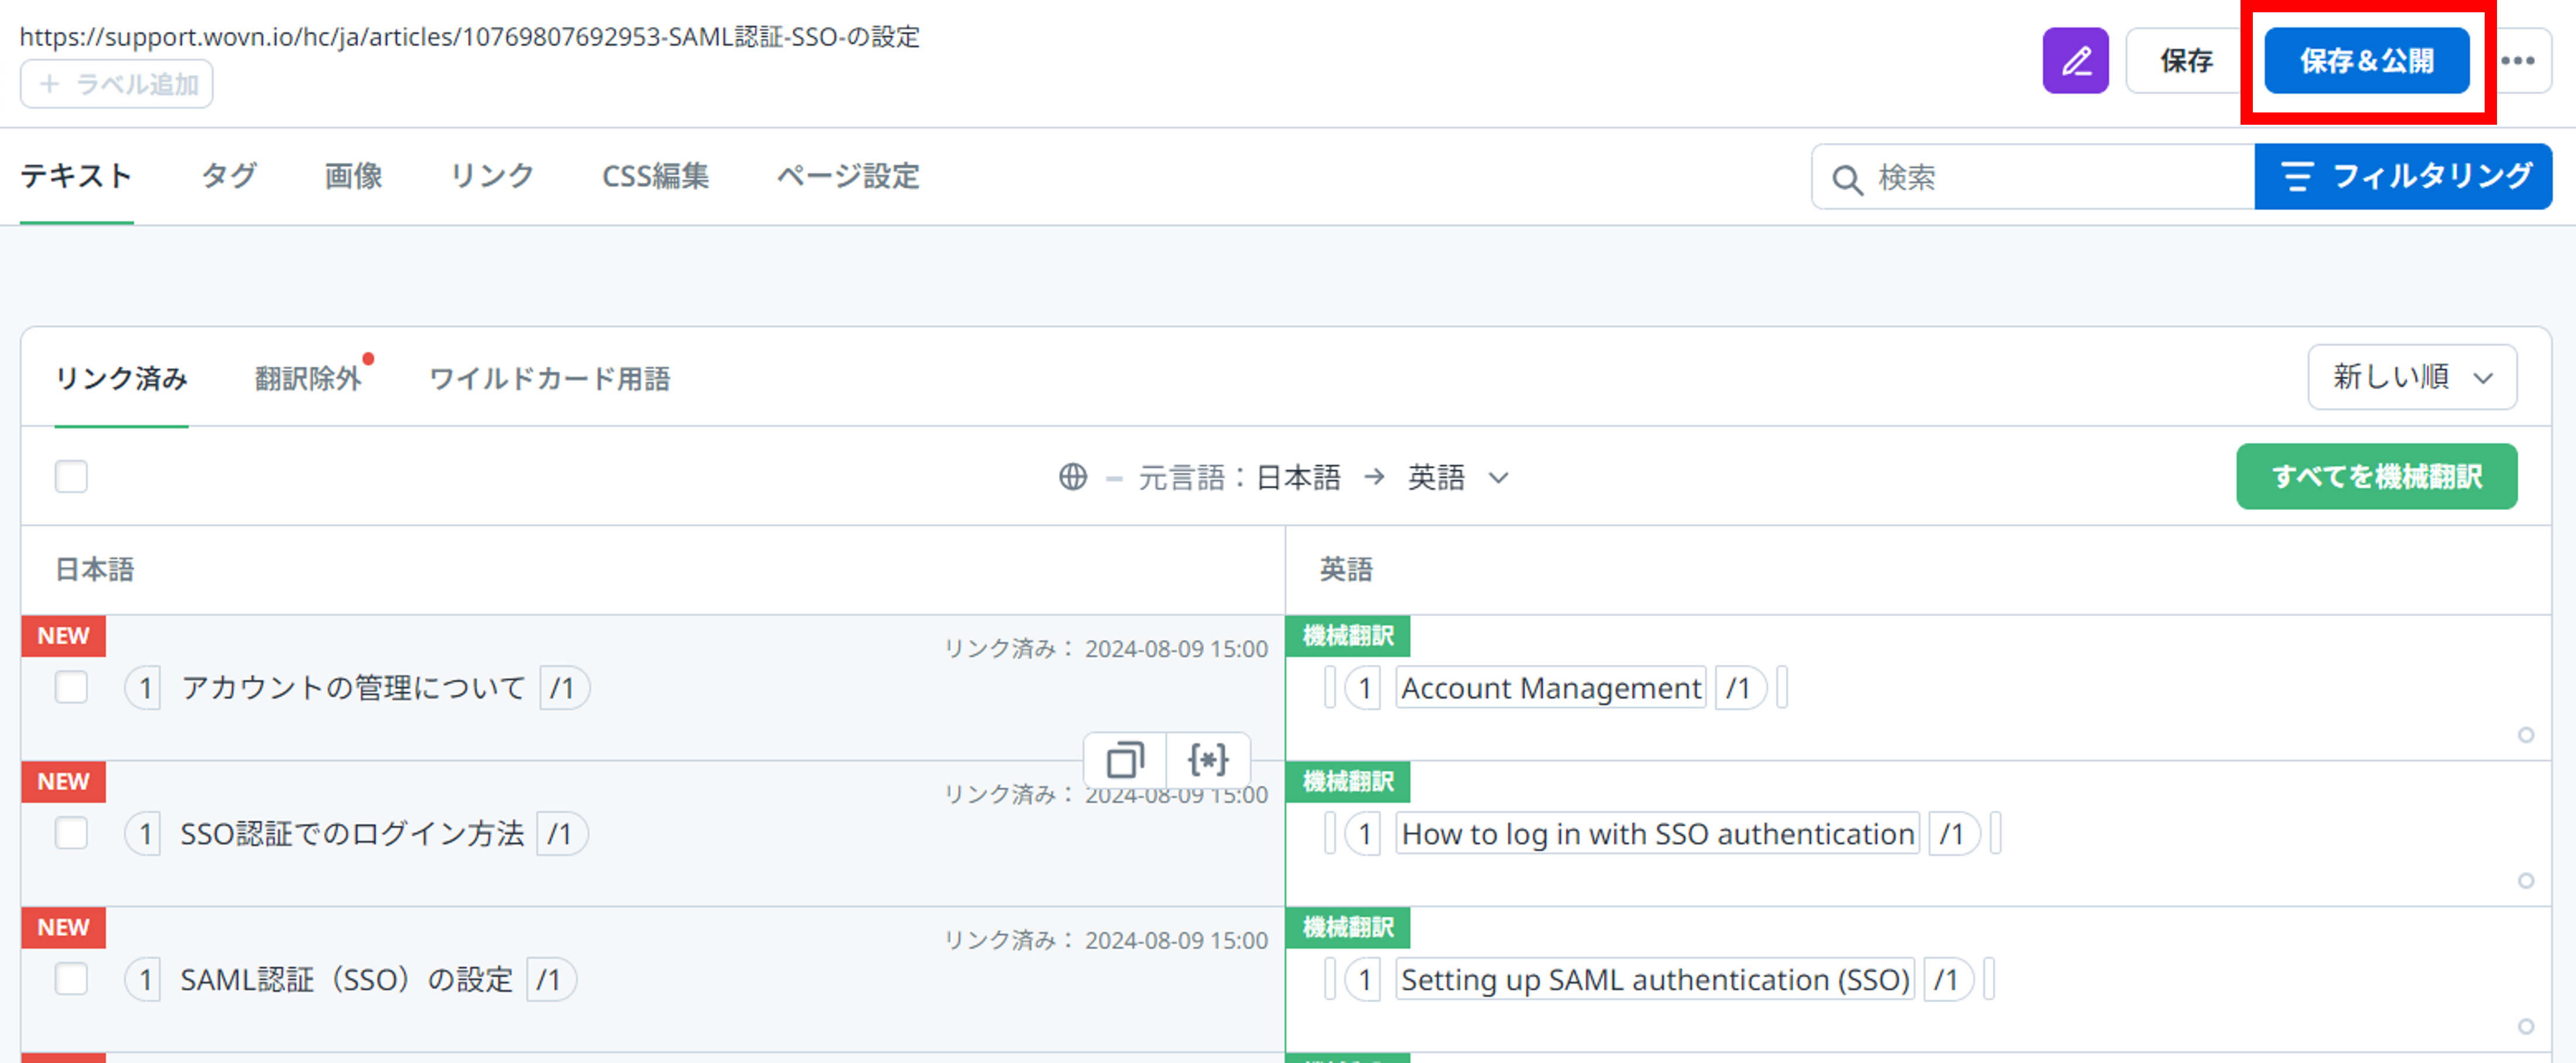This screenshot has width=2576, height=1063.
Task: Click the plus icon in ラベル追加
Action: click(49, 84)
